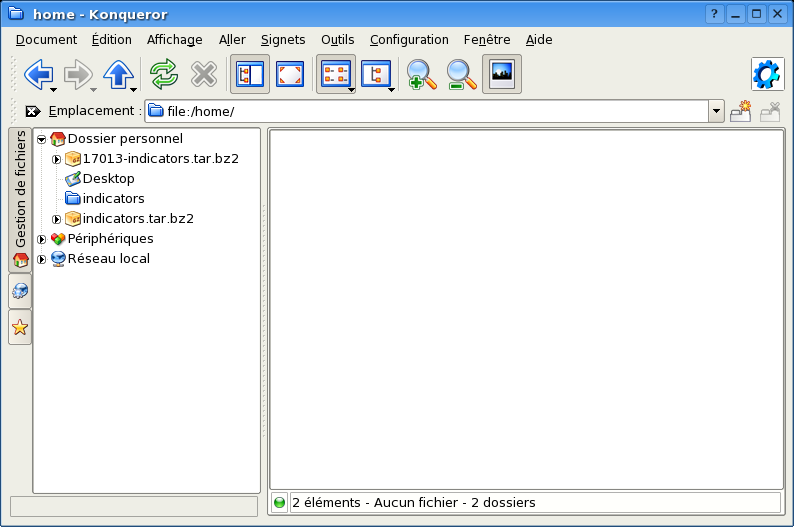Open back history dropdown arrow
The image size is (794, 527).
click(53, 90)
